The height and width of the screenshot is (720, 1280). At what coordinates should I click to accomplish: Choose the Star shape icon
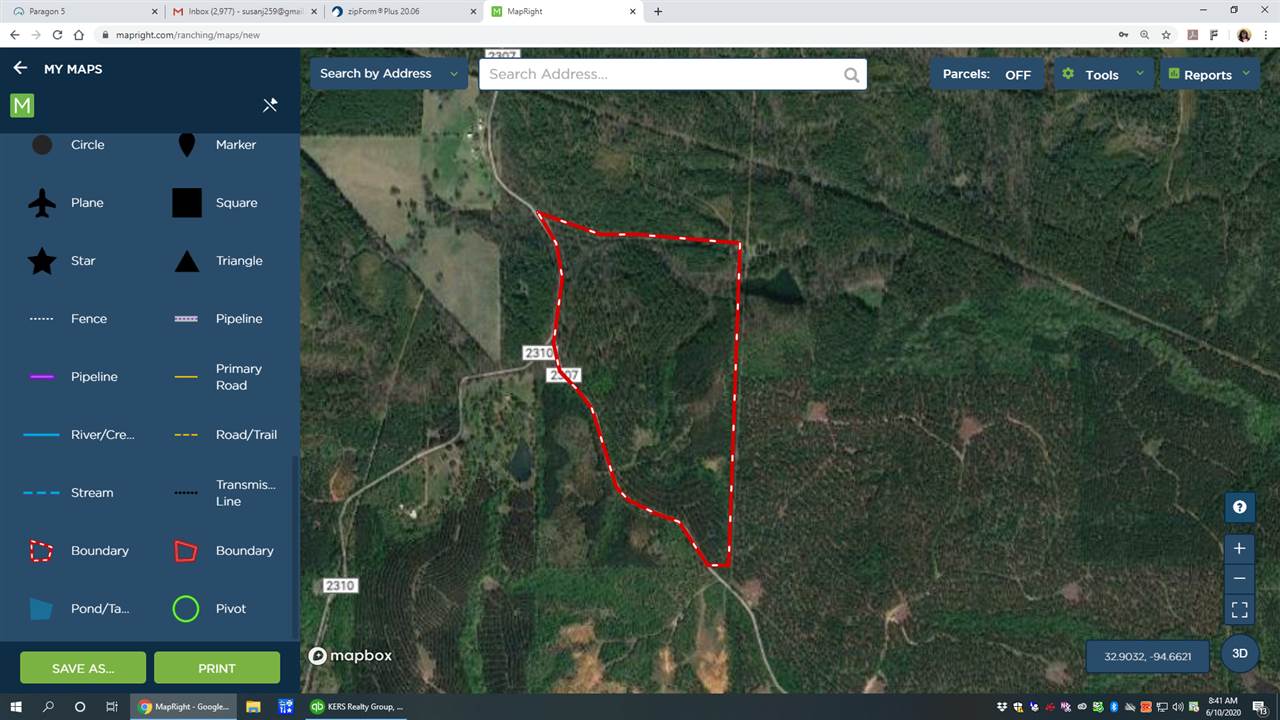pyautogui.click(x=42, y=261)
